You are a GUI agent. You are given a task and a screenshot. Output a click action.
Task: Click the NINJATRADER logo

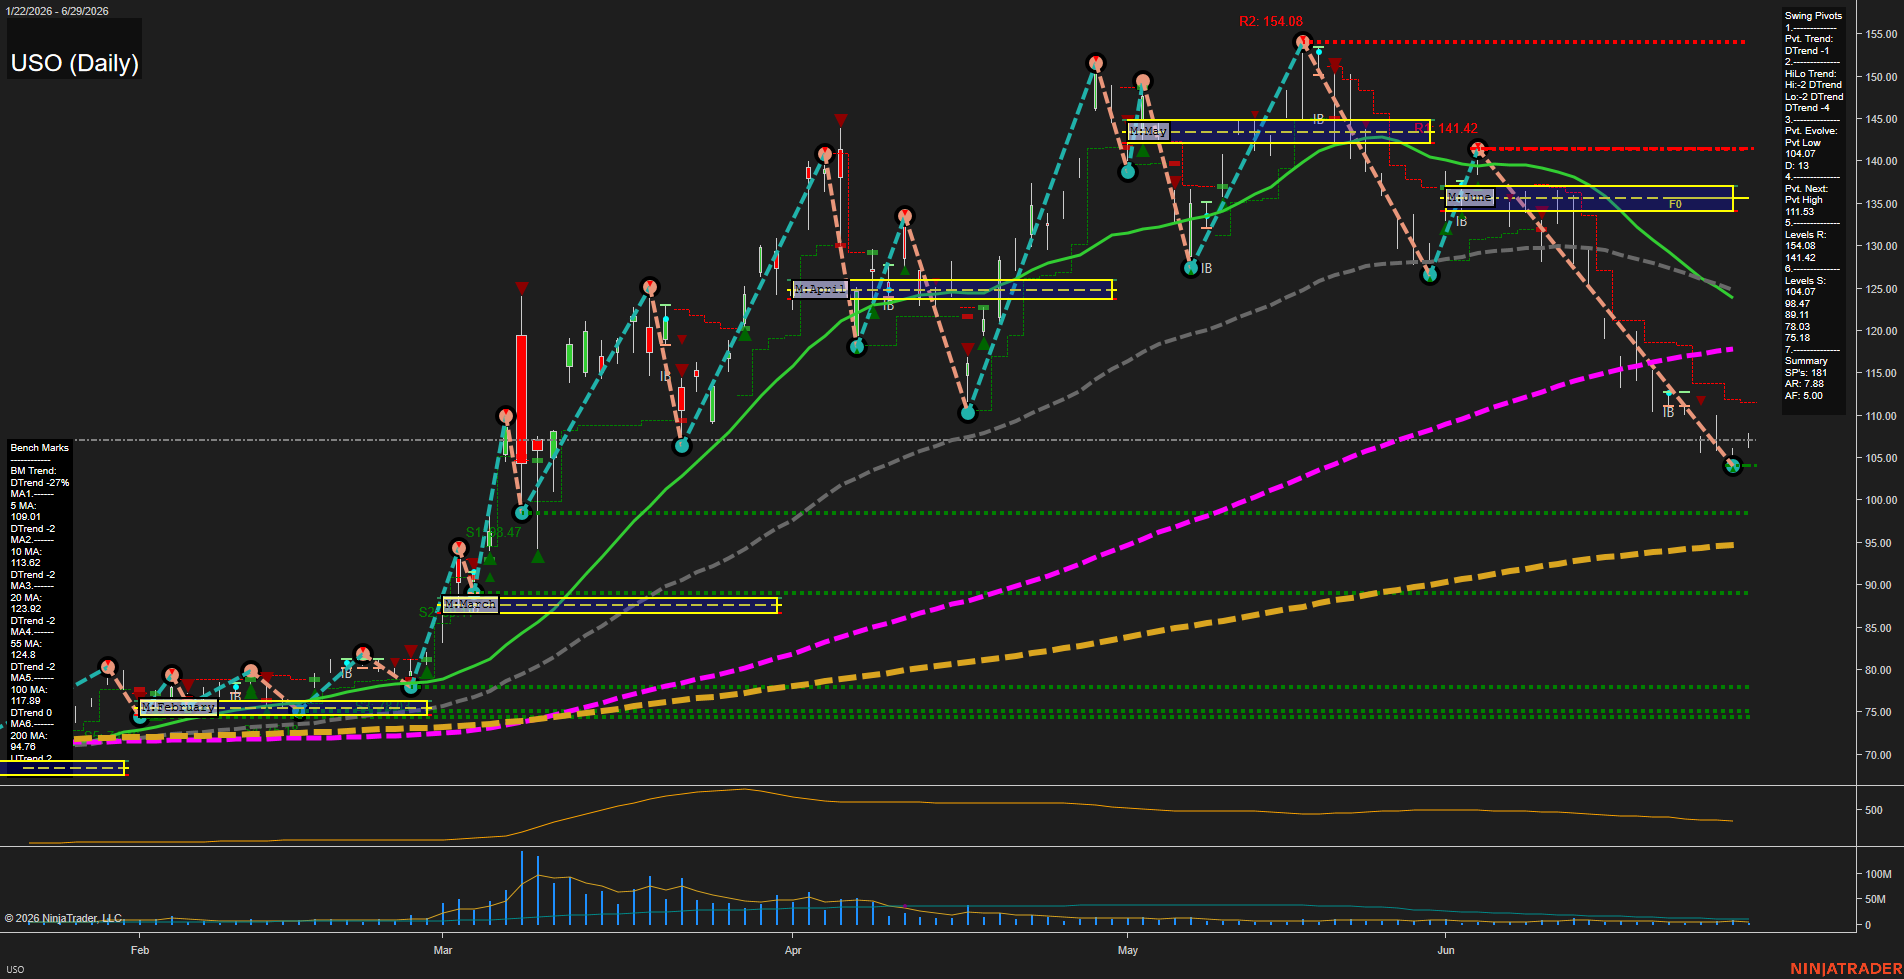(x=1845, y=968)
